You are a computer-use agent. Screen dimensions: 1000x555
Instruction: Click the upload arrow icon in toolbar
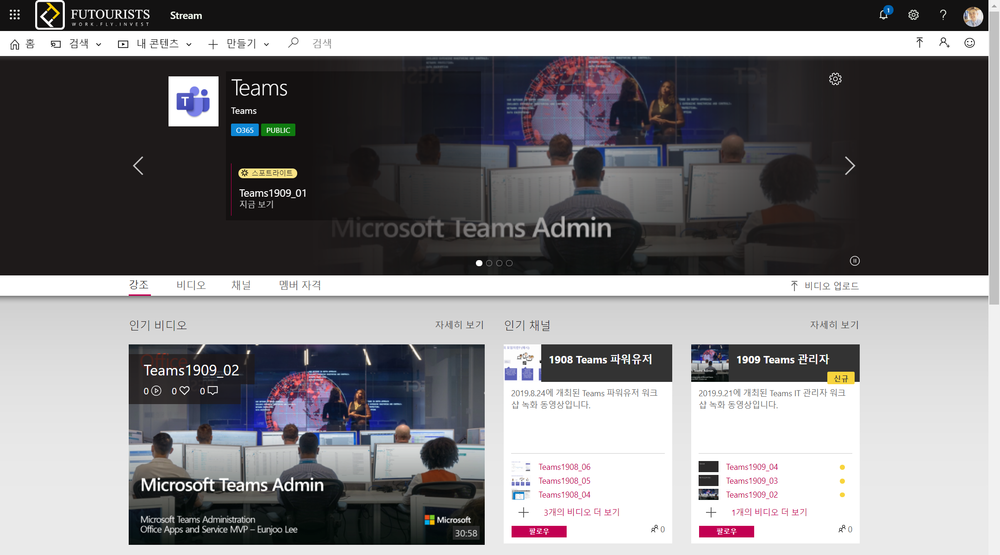(x=920, y=43)
